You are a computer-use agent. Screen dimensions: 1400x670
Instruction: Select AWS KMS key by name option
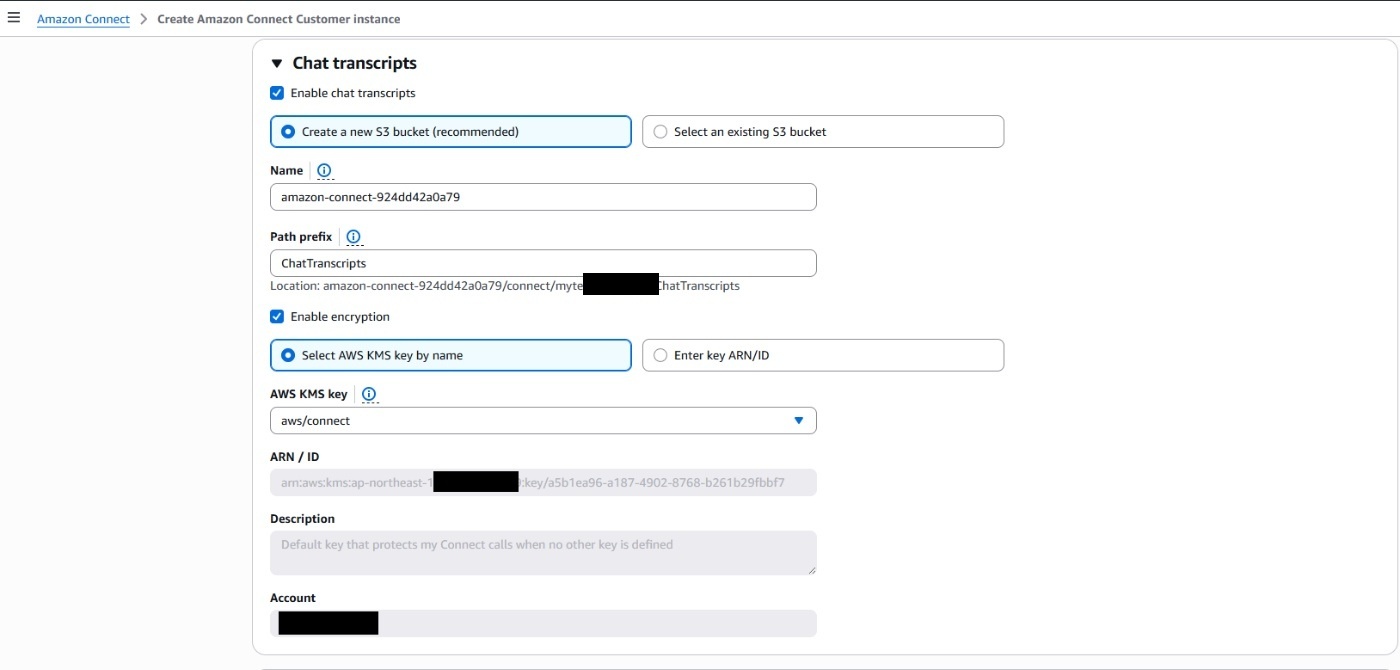click(451, 355)
